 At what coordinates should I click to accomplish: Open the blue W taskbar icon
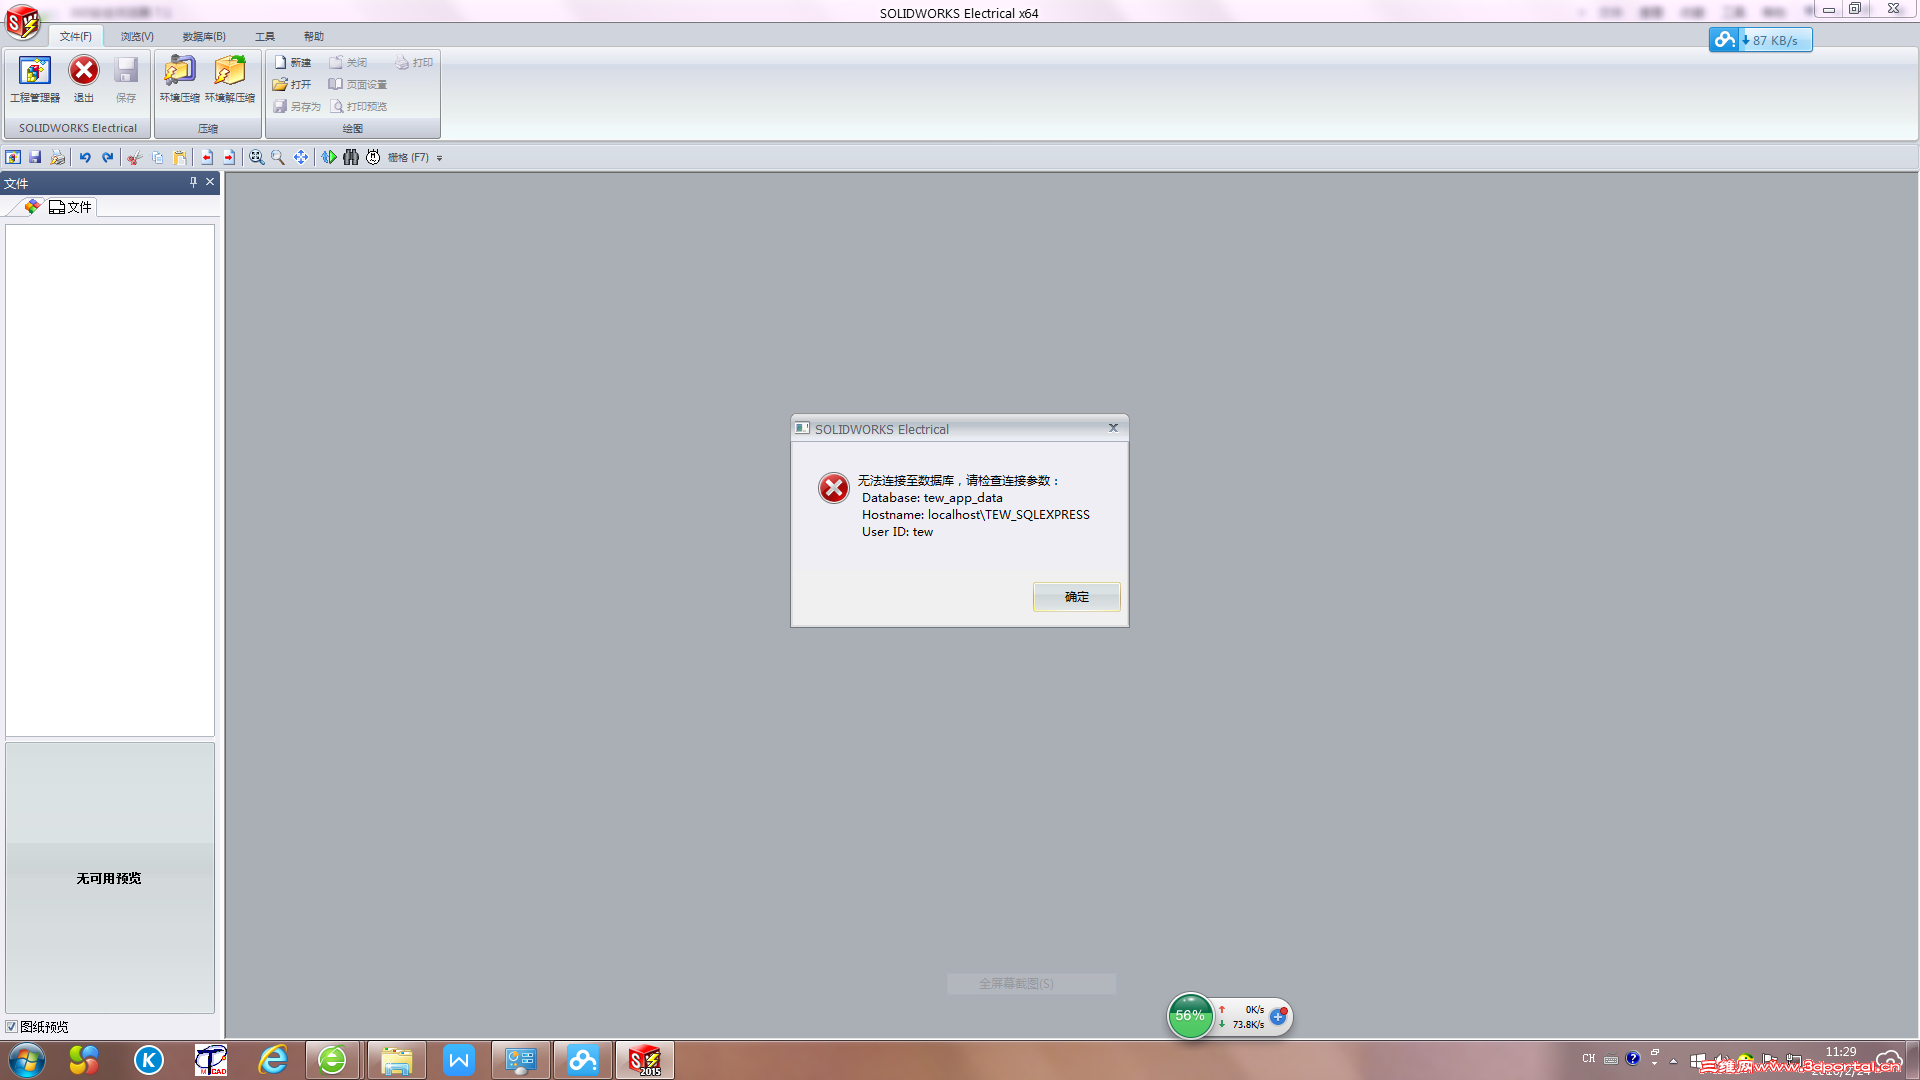(459, 1060)
